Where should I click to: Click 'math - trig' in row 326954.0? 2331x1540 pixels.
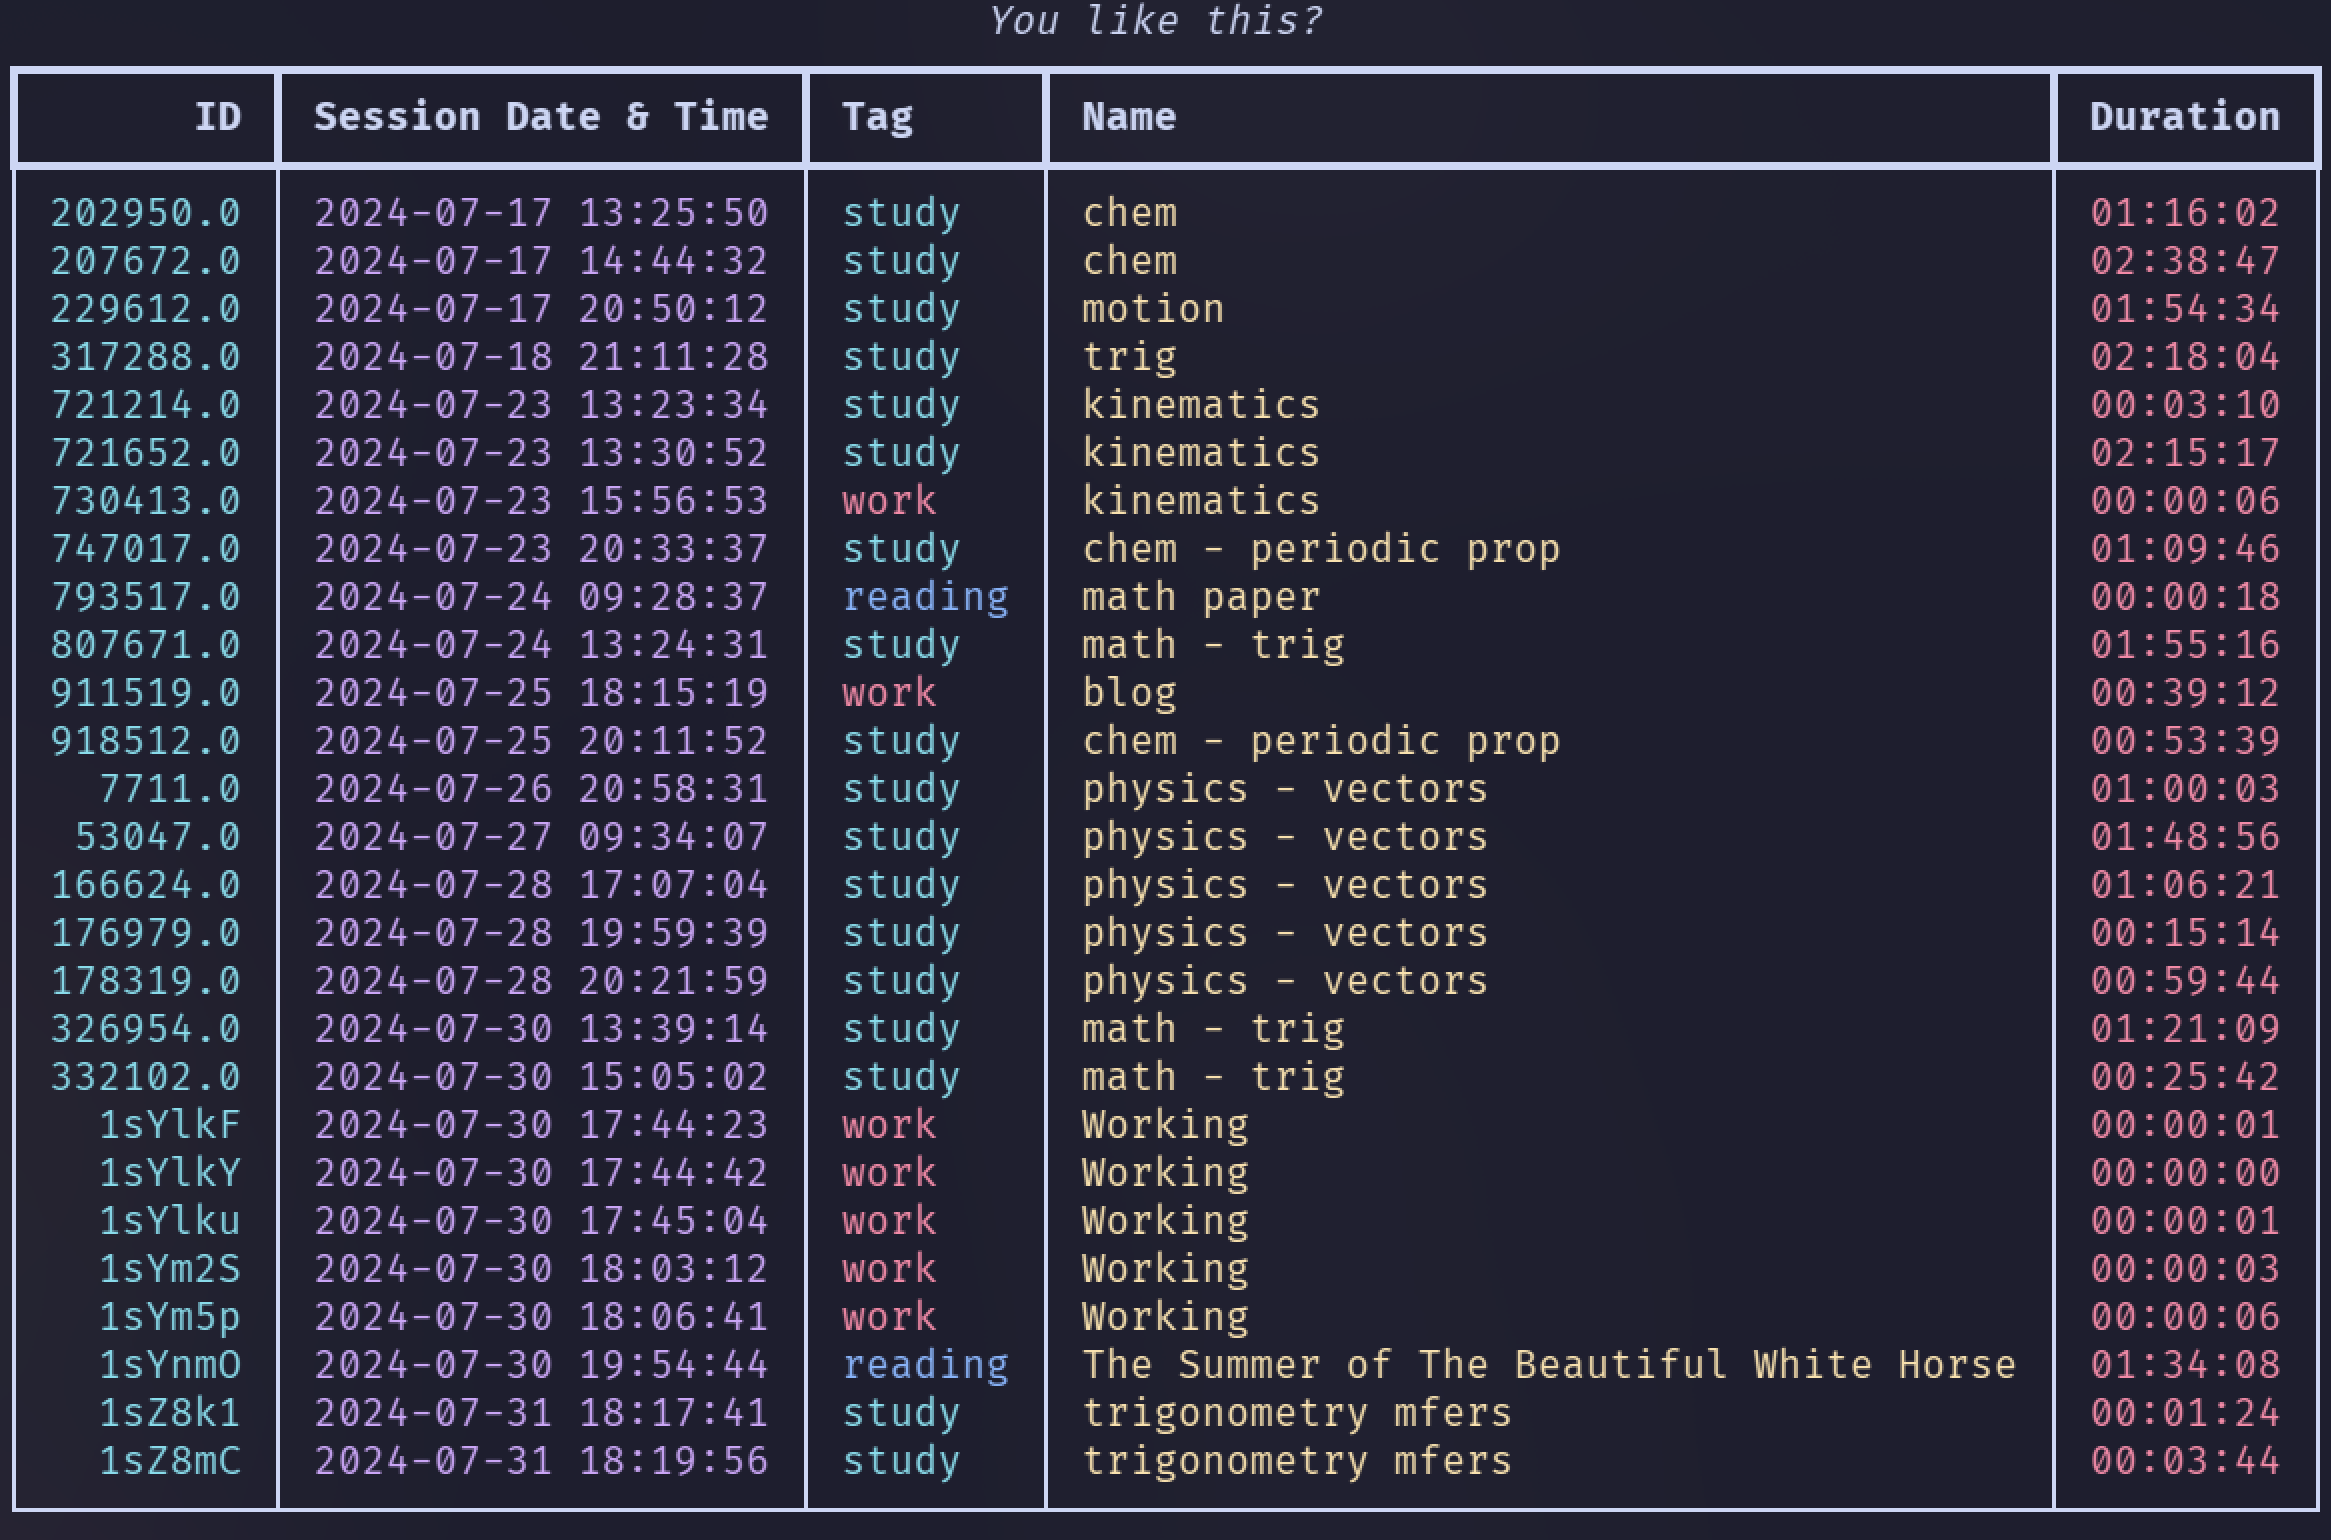click(1213, 1029)
